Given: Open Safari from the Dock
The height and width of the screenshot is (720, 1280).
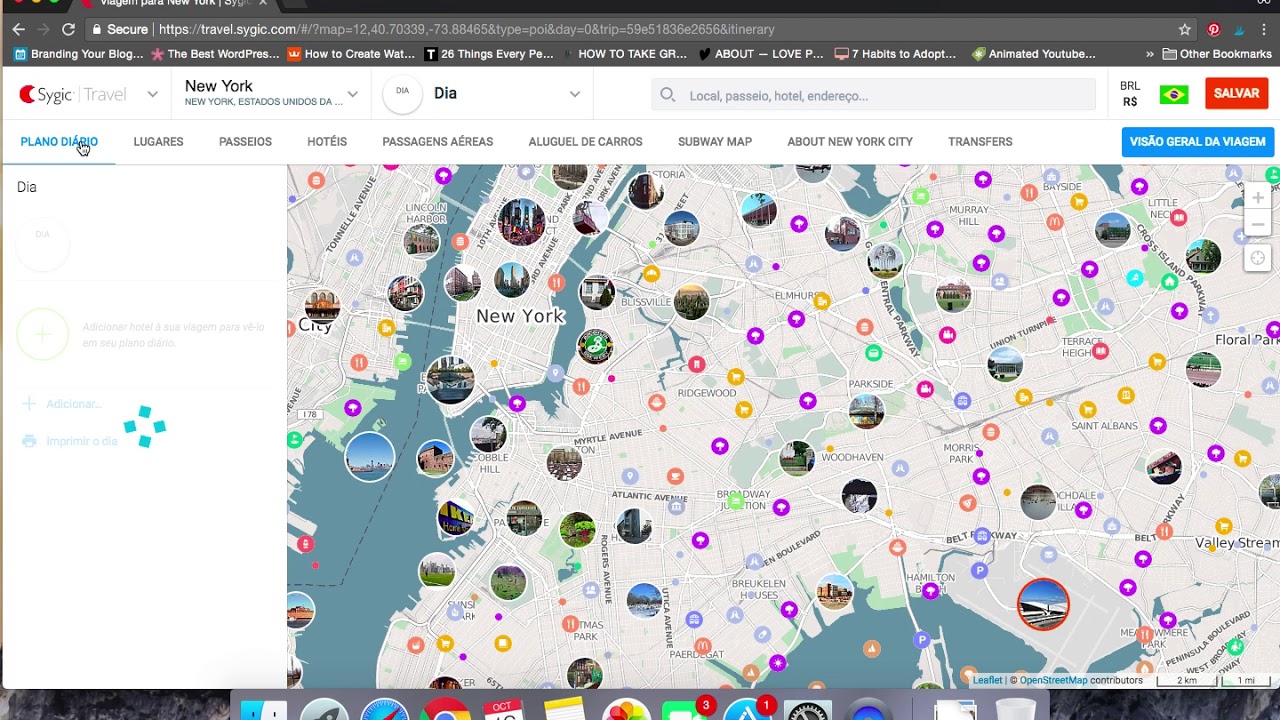Looking at the screenshot, I should click(x=384, y=708).
